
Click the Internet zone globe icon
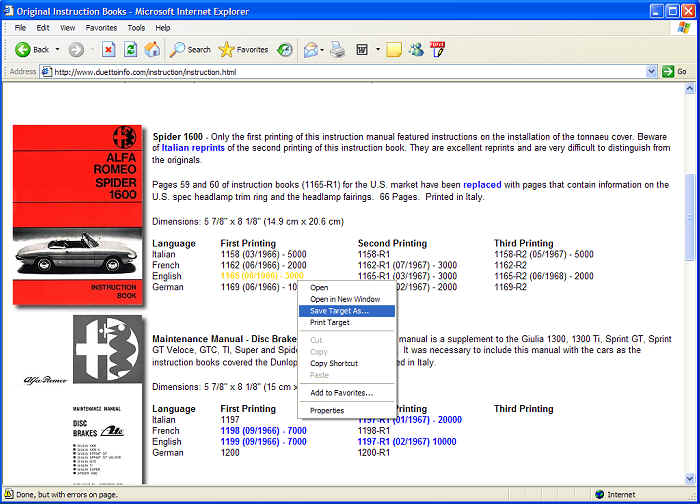[x=600, y=495]
